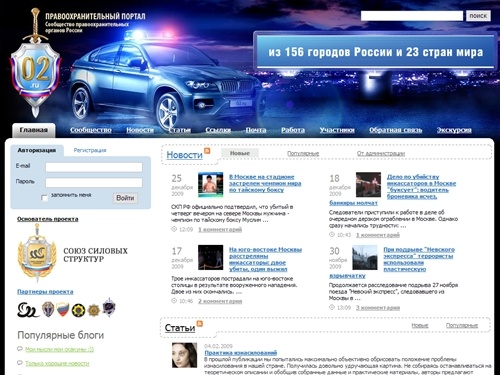Open Основатель проекта link
The image size is (500, 375).
pos(48,219)
